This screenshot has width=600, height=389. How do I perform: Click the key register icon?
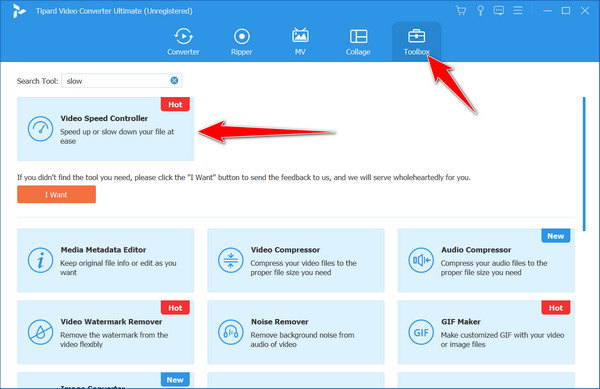coord(480,10)
